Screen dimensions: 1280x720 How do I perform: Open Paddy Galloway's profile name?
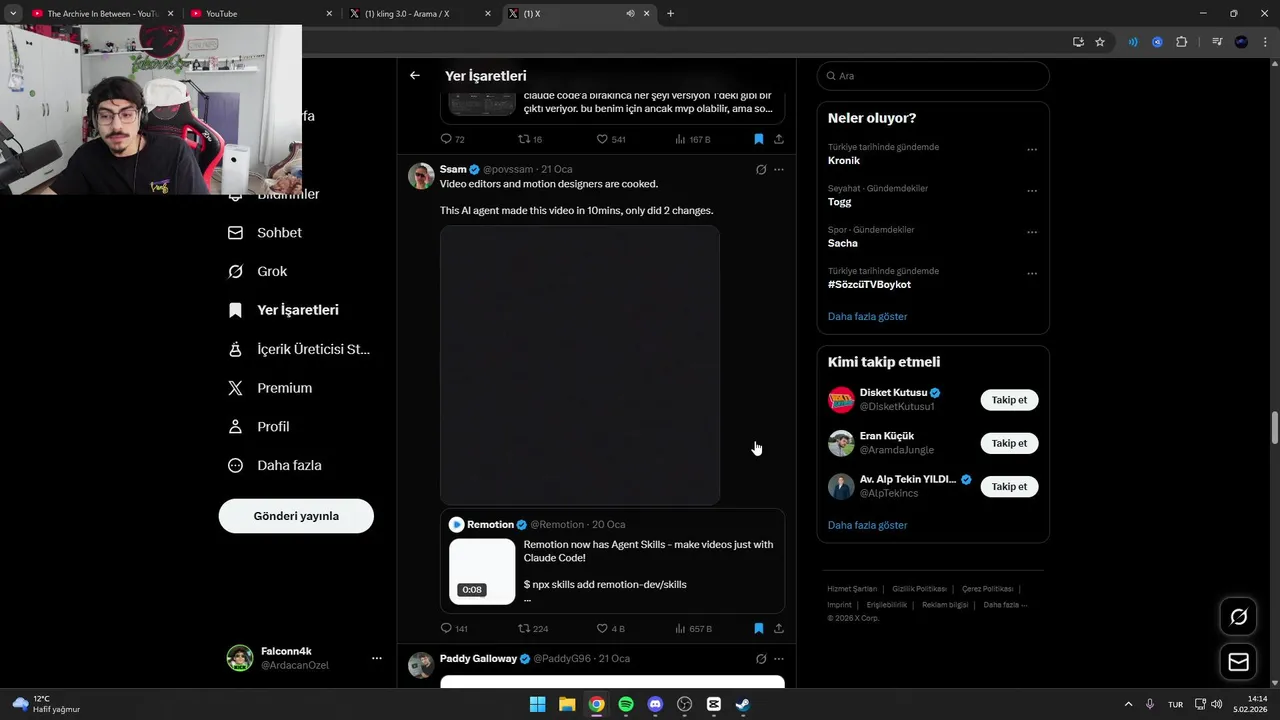point(478,659)
